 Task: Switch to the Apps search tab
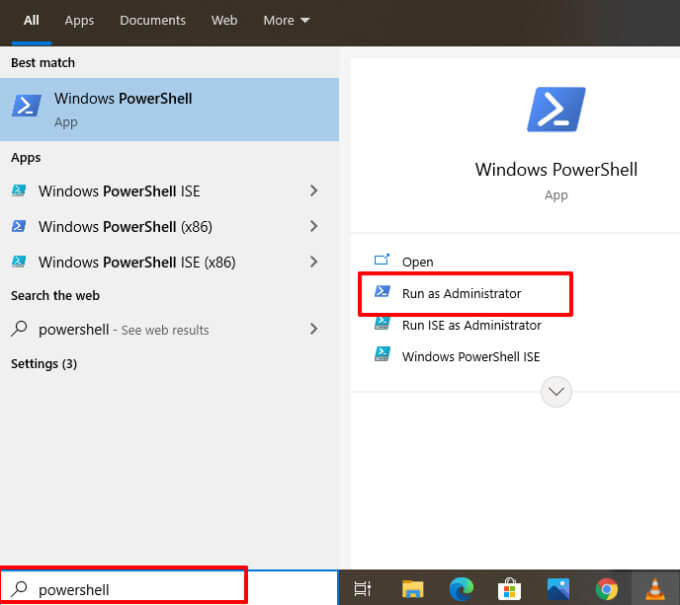pos(79,20)
